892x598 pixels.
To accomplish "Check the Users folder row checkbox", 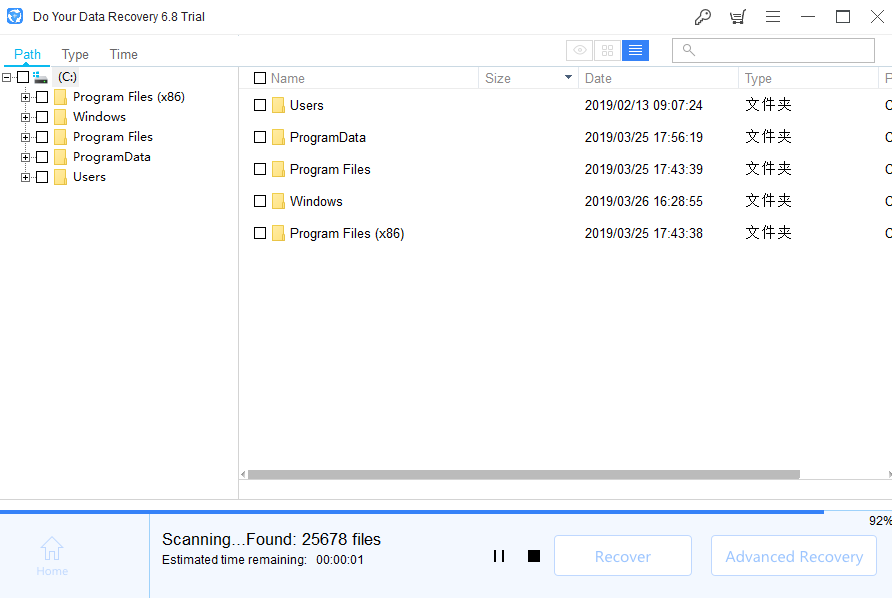I will click(260, 105).
